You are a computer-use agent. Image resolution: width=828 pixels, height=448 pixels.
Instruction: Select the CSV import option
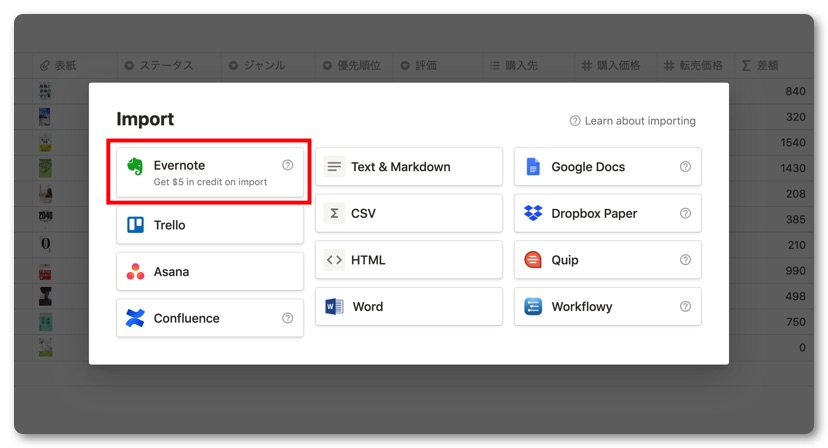coord(408,213)
